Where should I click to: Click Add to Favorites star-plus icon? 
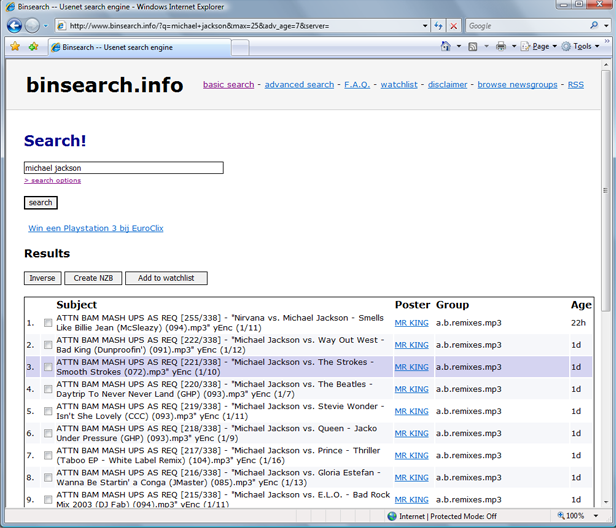(x=33, y=47)
